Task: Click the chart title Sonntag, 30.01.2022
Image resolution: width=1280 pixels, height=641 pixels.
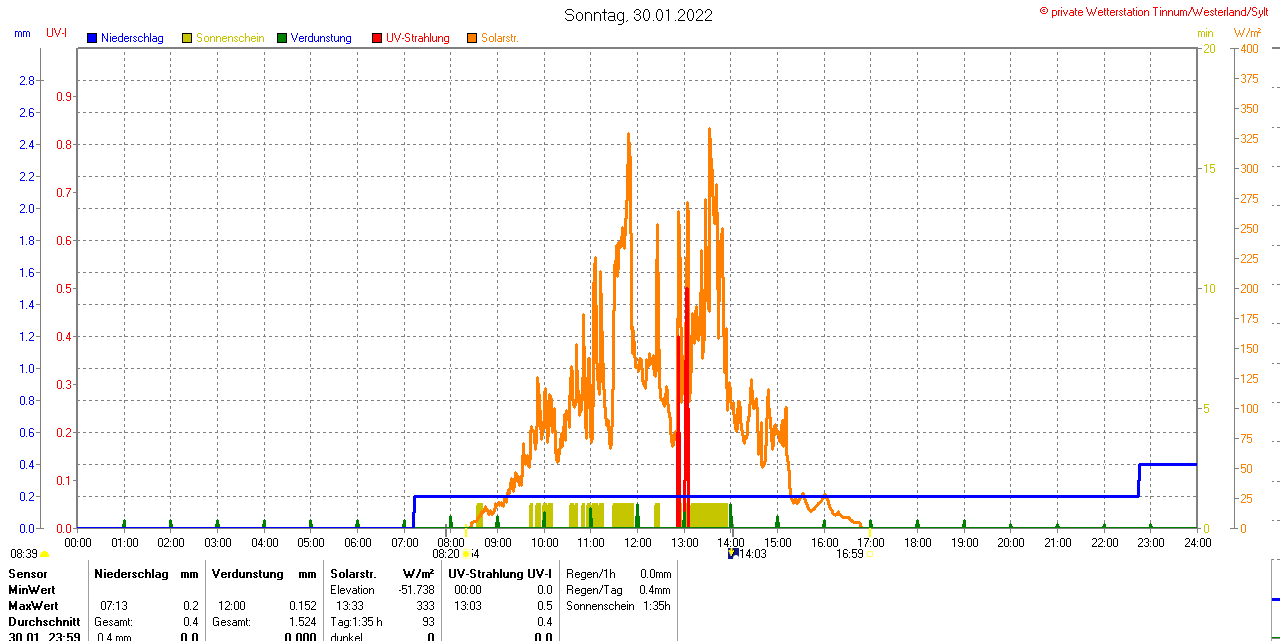Action: tap(638, 15)
